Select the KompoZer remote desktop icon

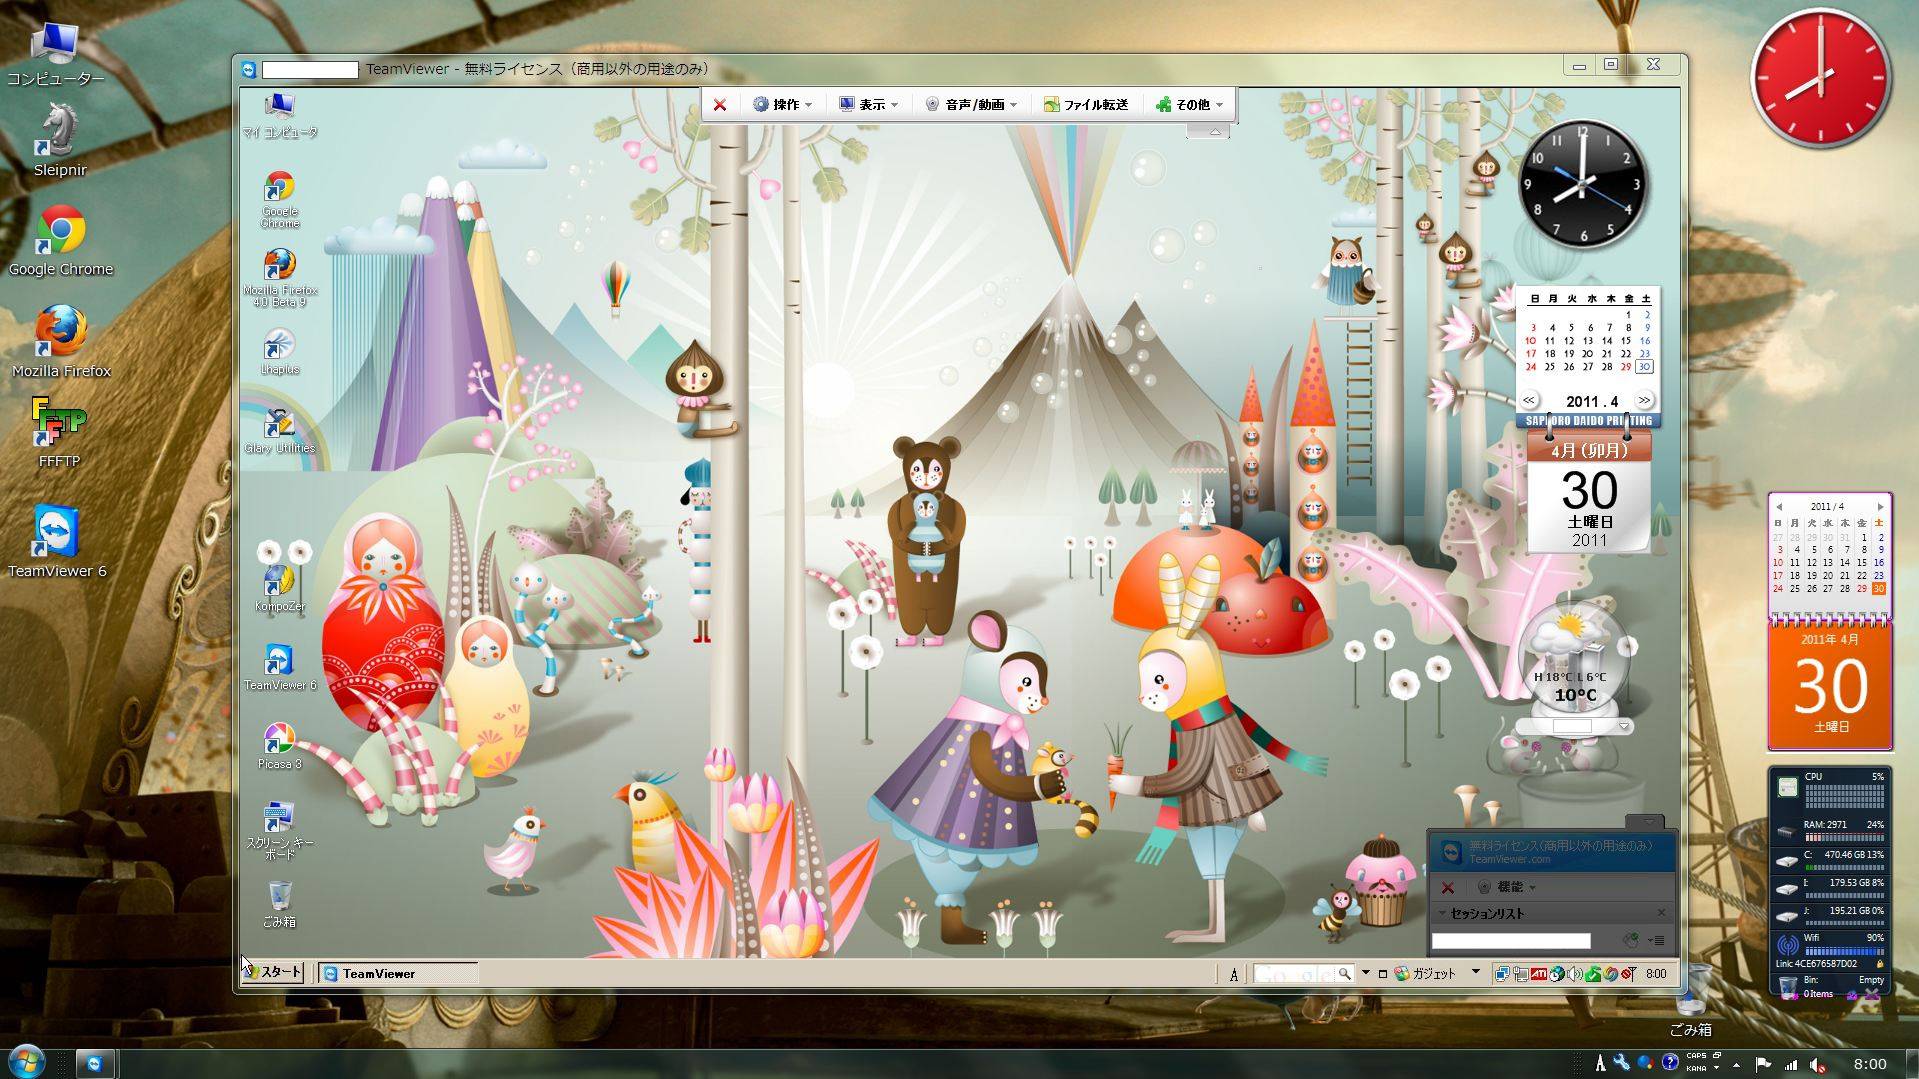280,589
